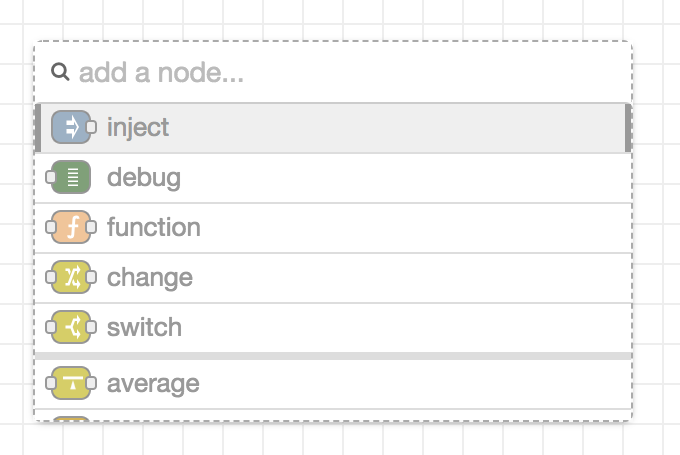Choose the "switch" text in the list

(x=145, y=327)
